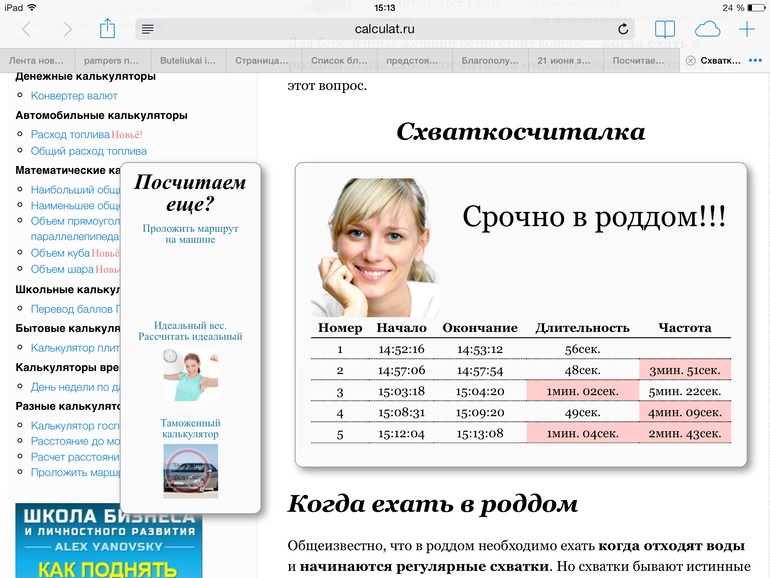Open the share sheet icon
770x578 pixels.
tap(107, 28)
